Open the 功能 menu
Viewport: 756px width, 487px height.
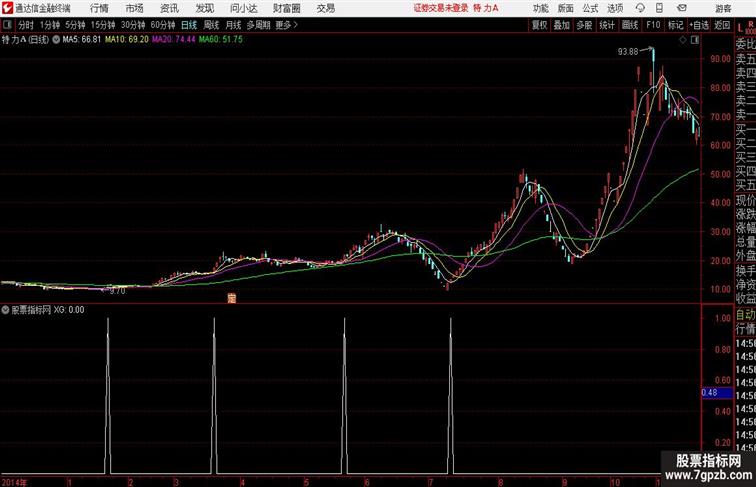tap(540, 8)
